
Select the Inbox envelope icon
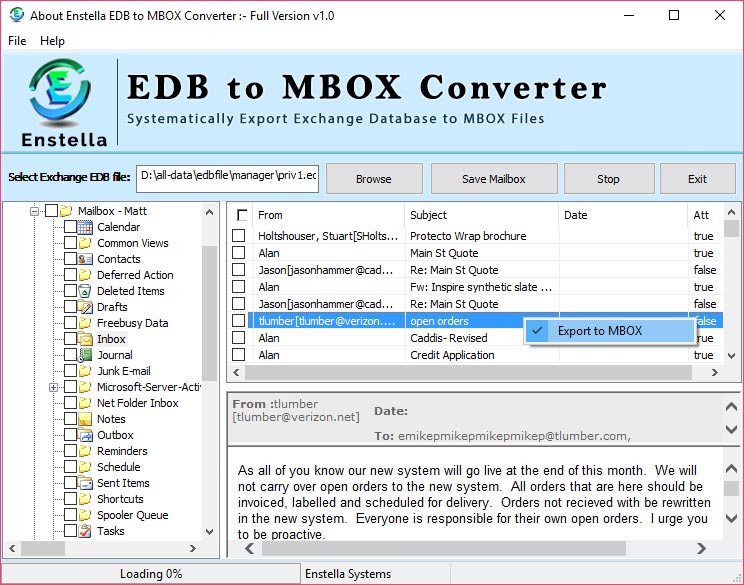coord(85,339)
